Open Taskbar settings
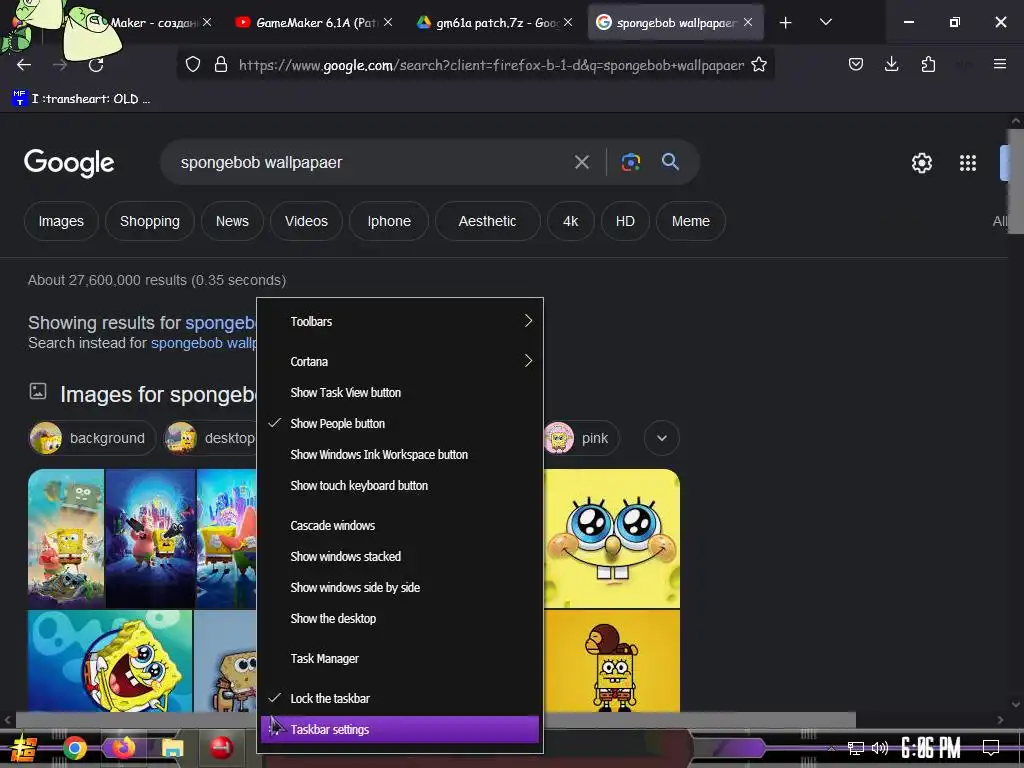The height and width of the screenshot is (768, 1024). pos(400,729)
